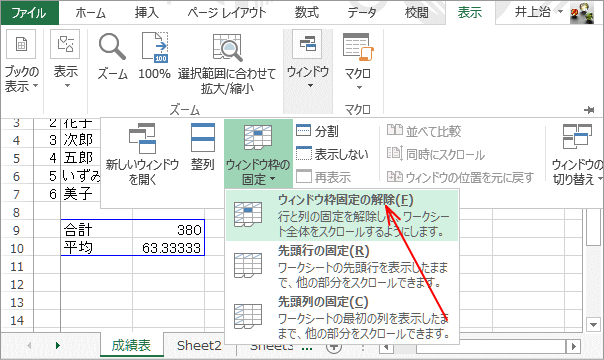Image resolution: width=604 pixels, height=360 pixels.
Task: Click row header 9
Action: pos(17,230)
